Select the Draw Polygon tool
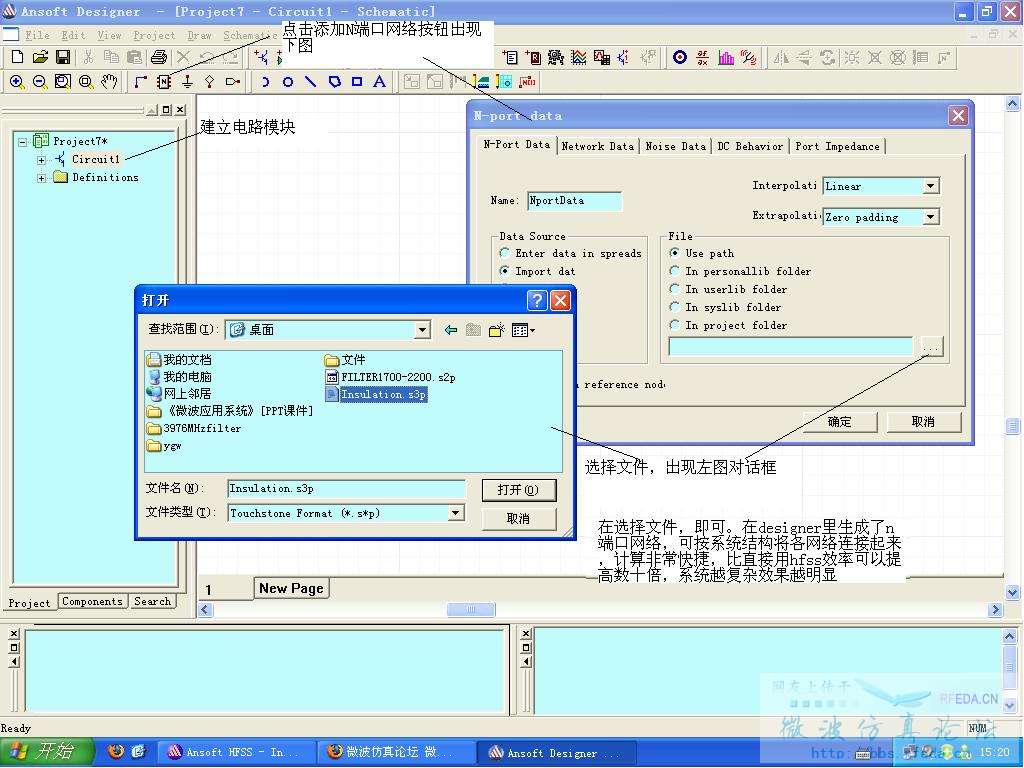 334,82
